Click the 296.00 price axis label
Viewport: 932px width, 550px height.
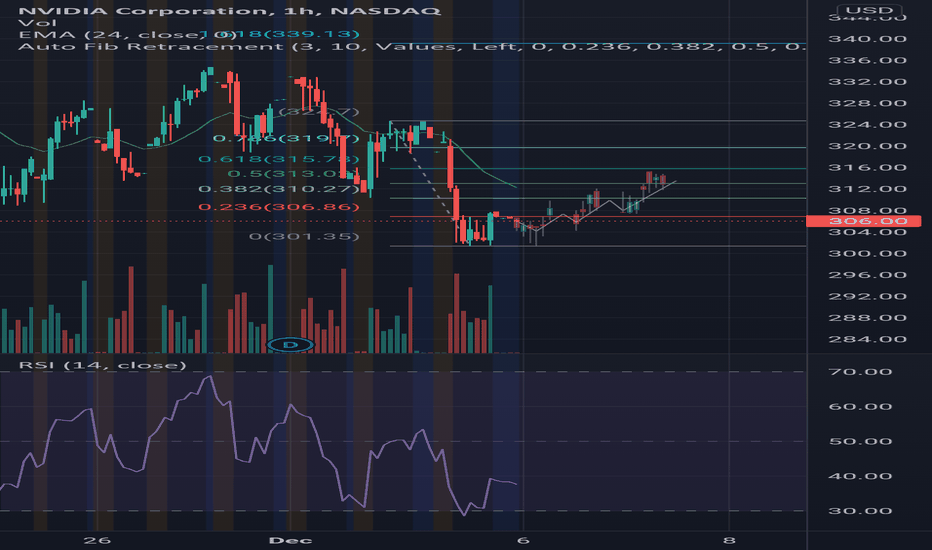(867, 275)
